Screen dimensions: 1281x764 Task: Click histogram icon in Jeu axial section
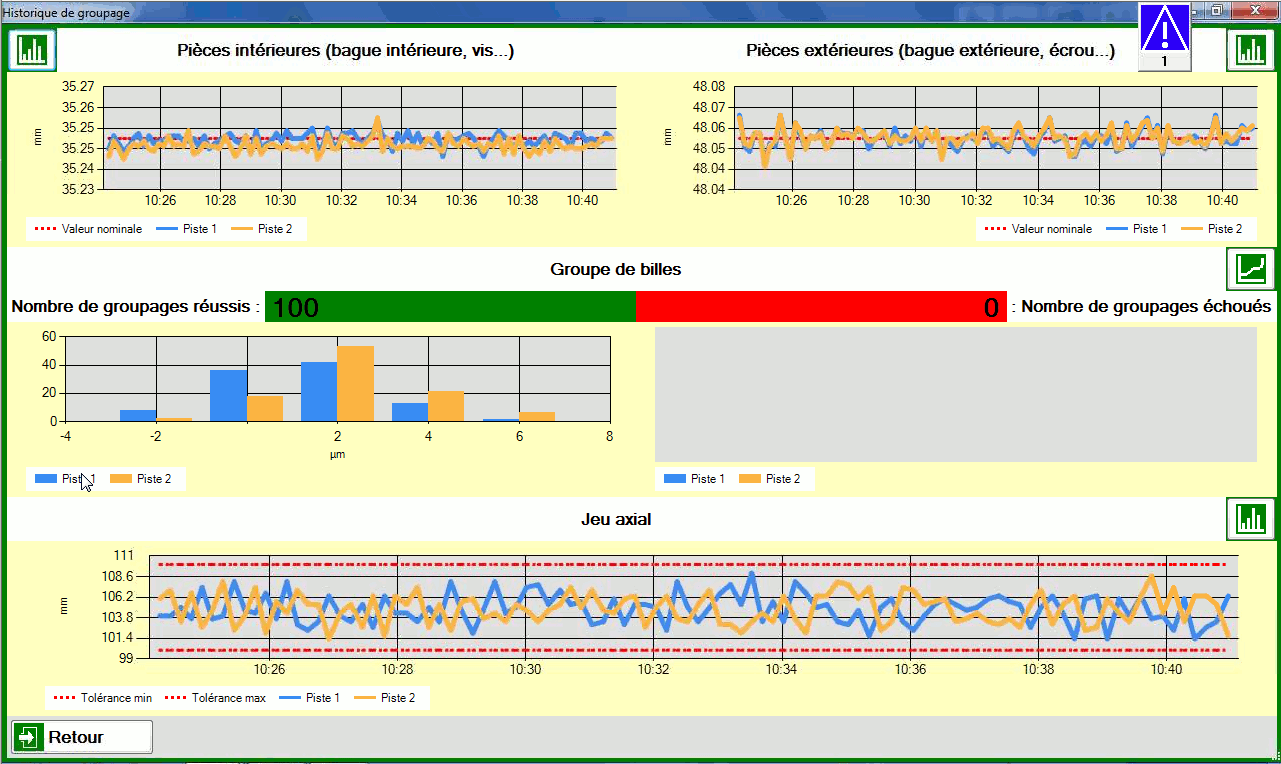point(1250,518)
